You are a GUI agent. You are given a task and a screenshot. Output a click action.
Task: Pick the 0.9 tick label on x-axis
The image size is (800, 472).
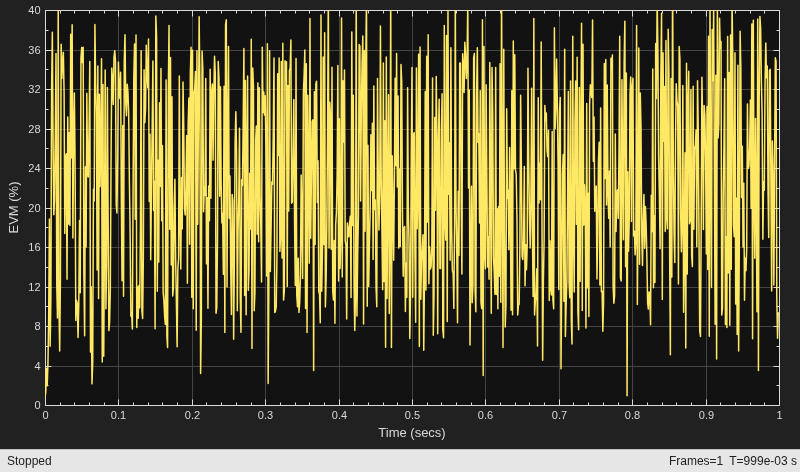(706, 415)
